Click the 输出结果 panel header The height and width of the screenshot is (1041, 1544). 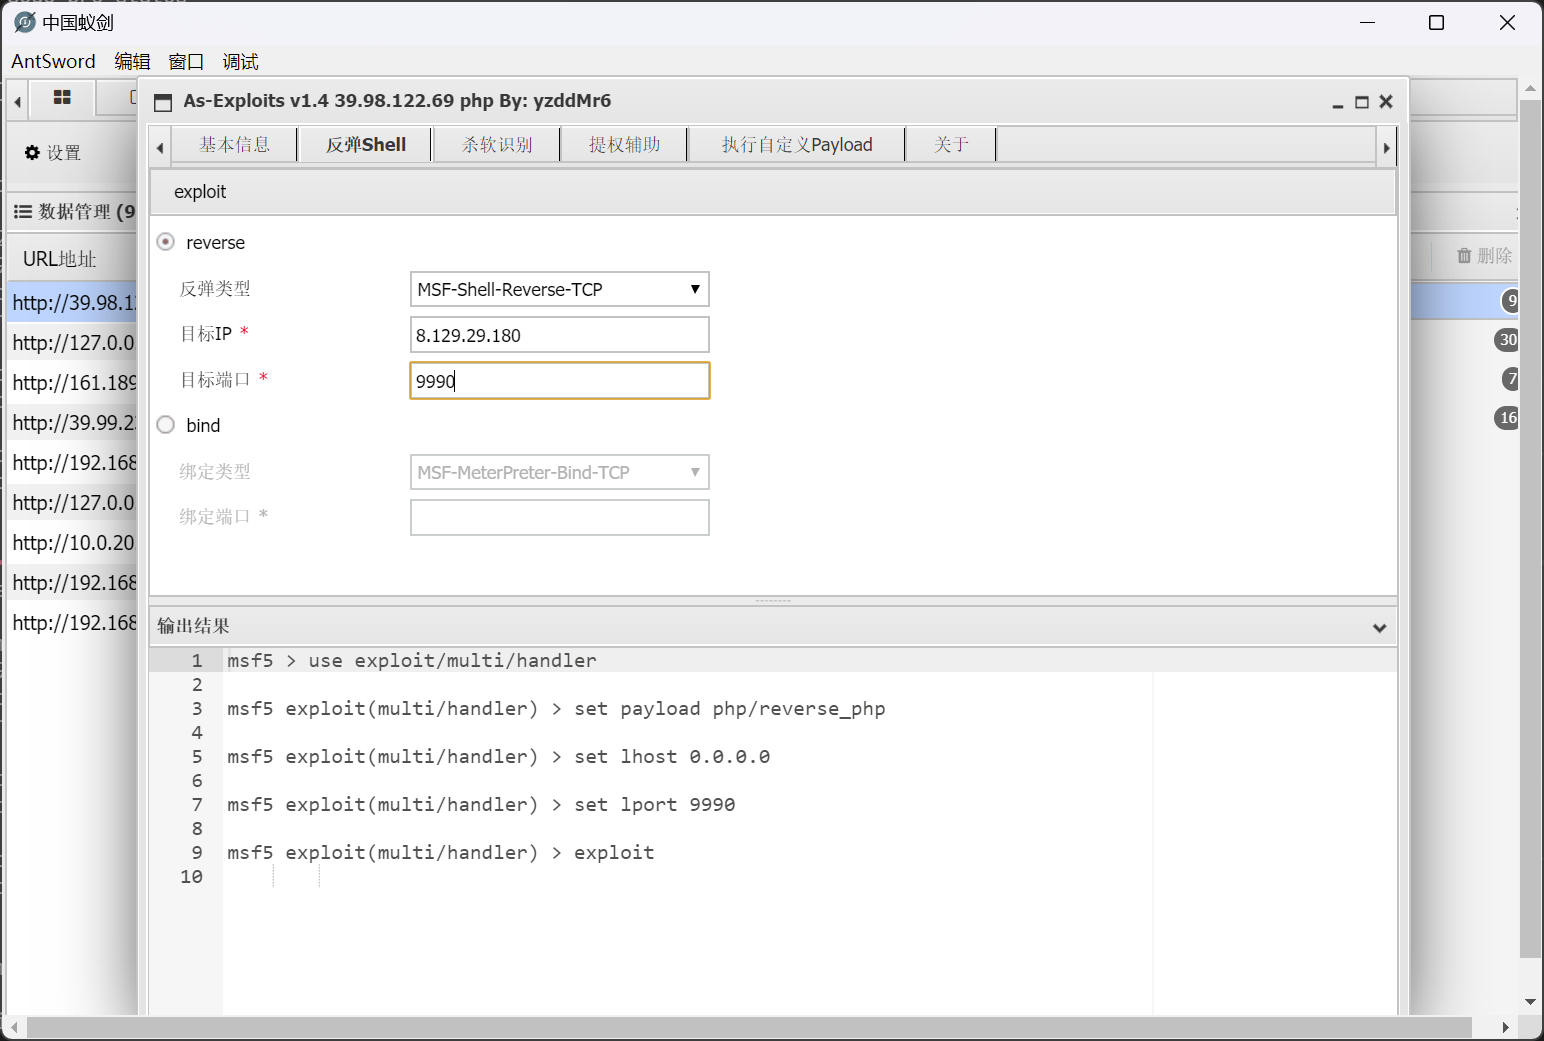coord(772,626)
